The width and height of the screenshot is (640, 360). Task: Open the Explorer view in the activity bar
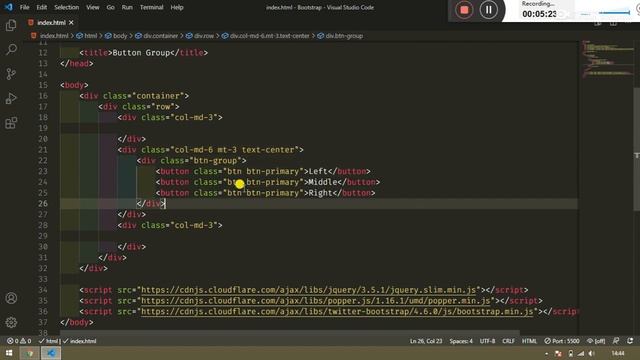(11, 25)
